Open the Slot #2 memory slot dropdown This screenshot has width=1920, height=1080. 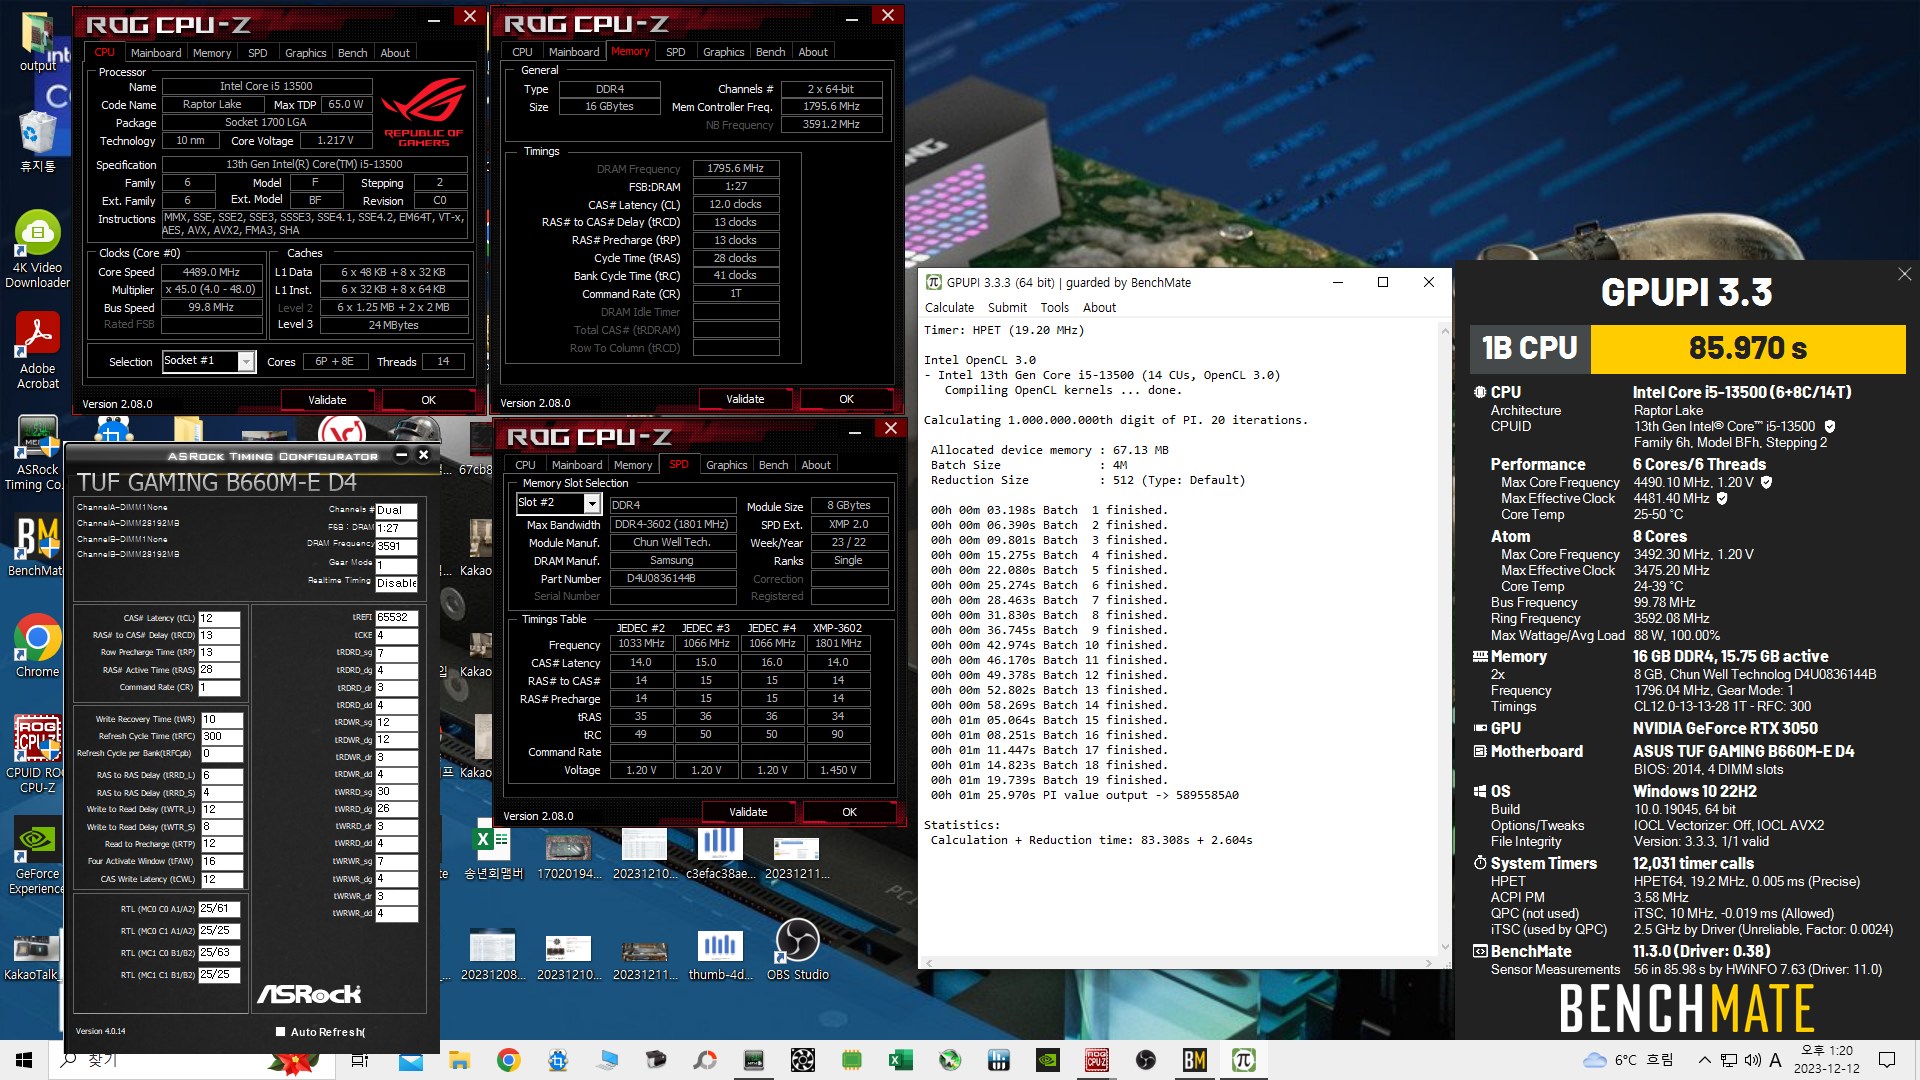[592, 503]
